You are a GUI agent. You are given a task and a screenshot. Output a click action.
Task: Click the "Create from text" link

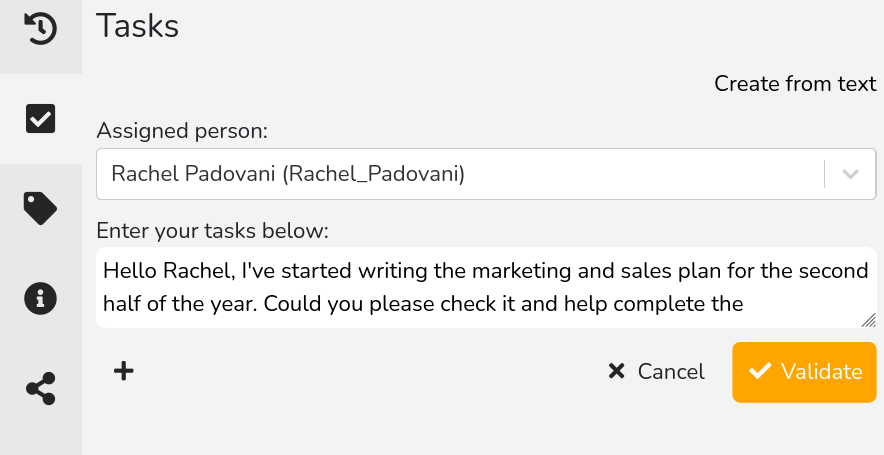[x=795, y=84]
